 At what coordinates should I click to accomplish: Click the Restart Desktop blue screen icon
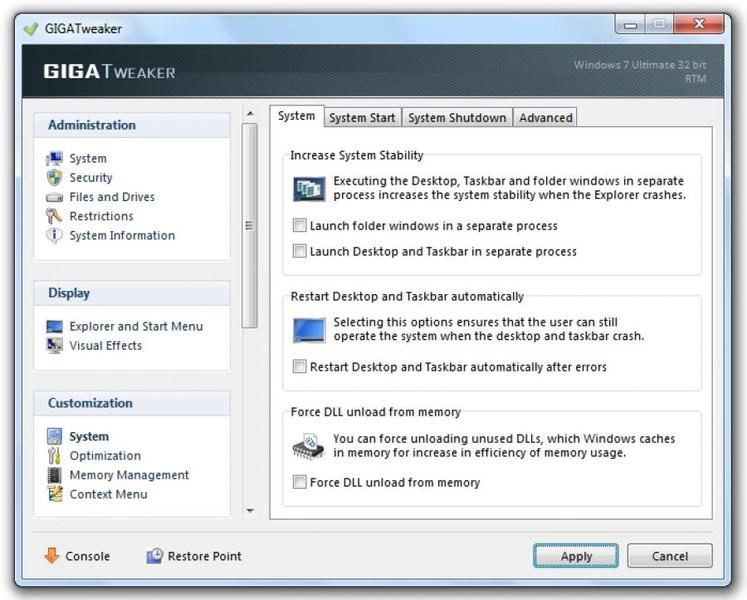point(309,330)
